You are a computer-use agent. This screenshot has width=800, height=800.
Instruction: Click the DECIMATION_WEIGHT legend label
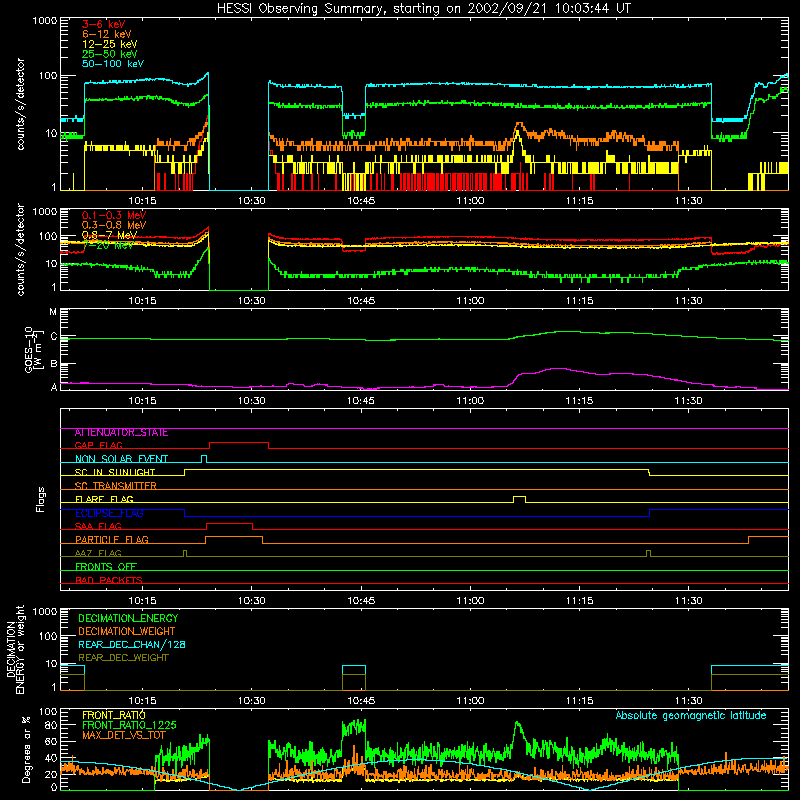pyautogui.click(x=127, y=631)
